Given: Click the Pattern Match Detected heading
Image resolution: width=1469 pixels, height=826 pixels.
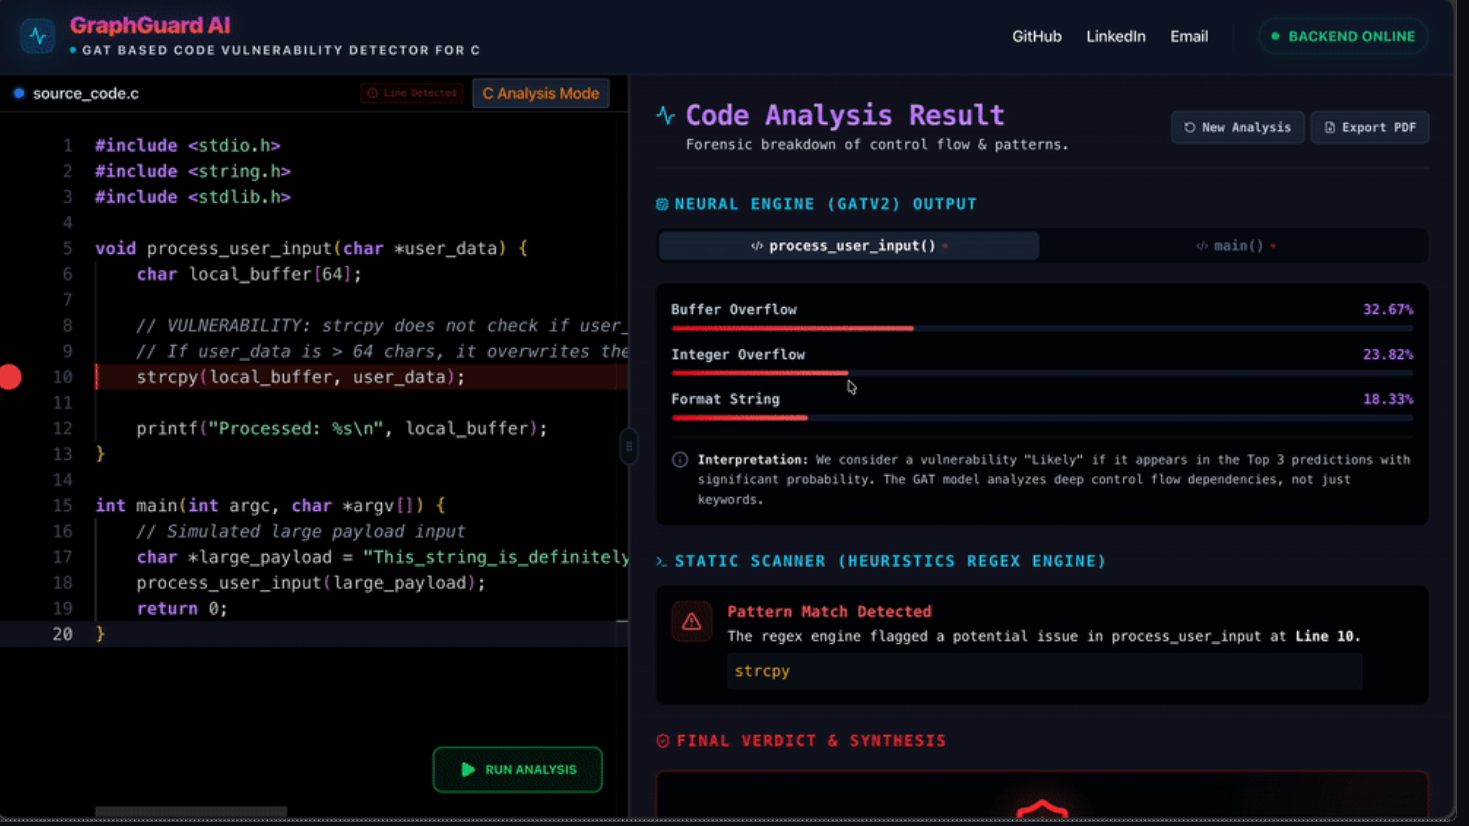Looking at the screenshot, I should click(829, 611).
